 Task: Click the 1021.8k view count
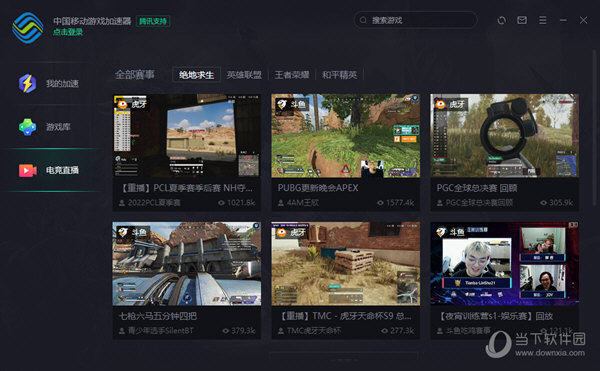(x=241, y=203)
